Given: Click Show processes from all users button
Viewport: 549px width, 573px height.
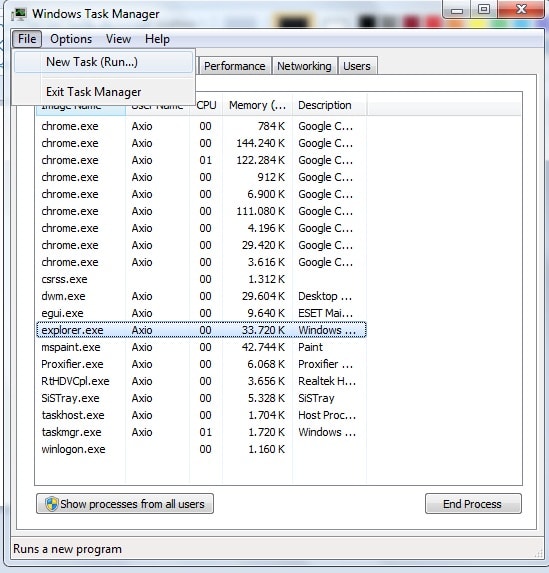Looking at the screenshot, I should point(125,504).
